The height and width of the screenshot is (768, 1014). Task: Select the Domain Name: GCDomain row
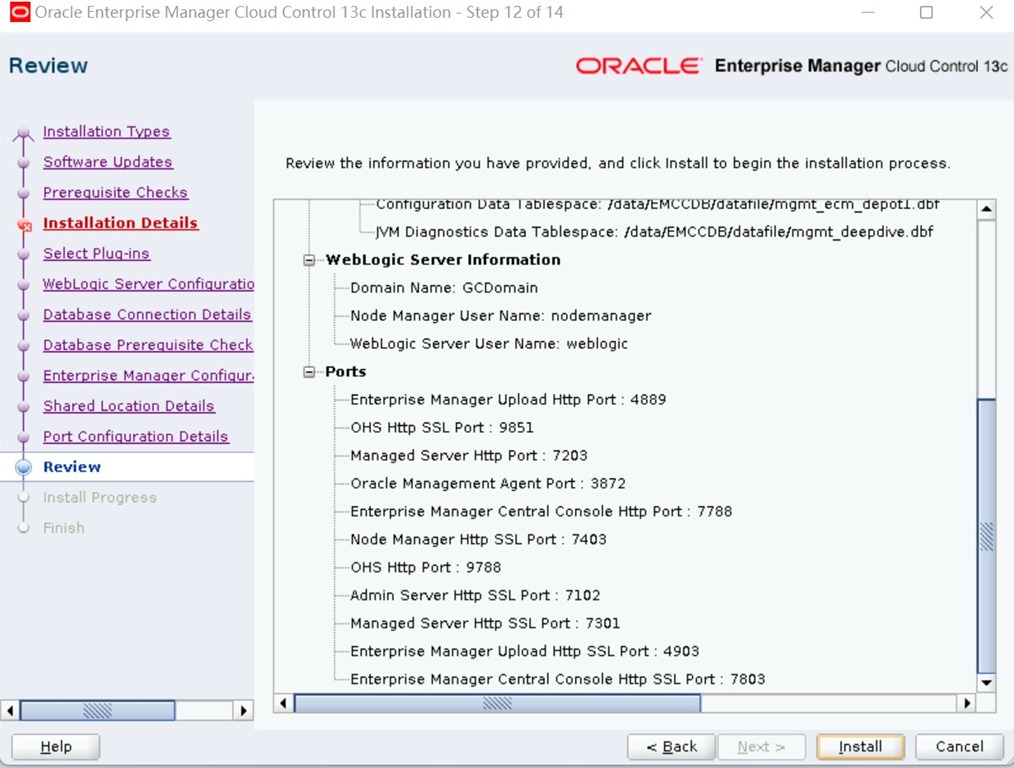(444, 288)
